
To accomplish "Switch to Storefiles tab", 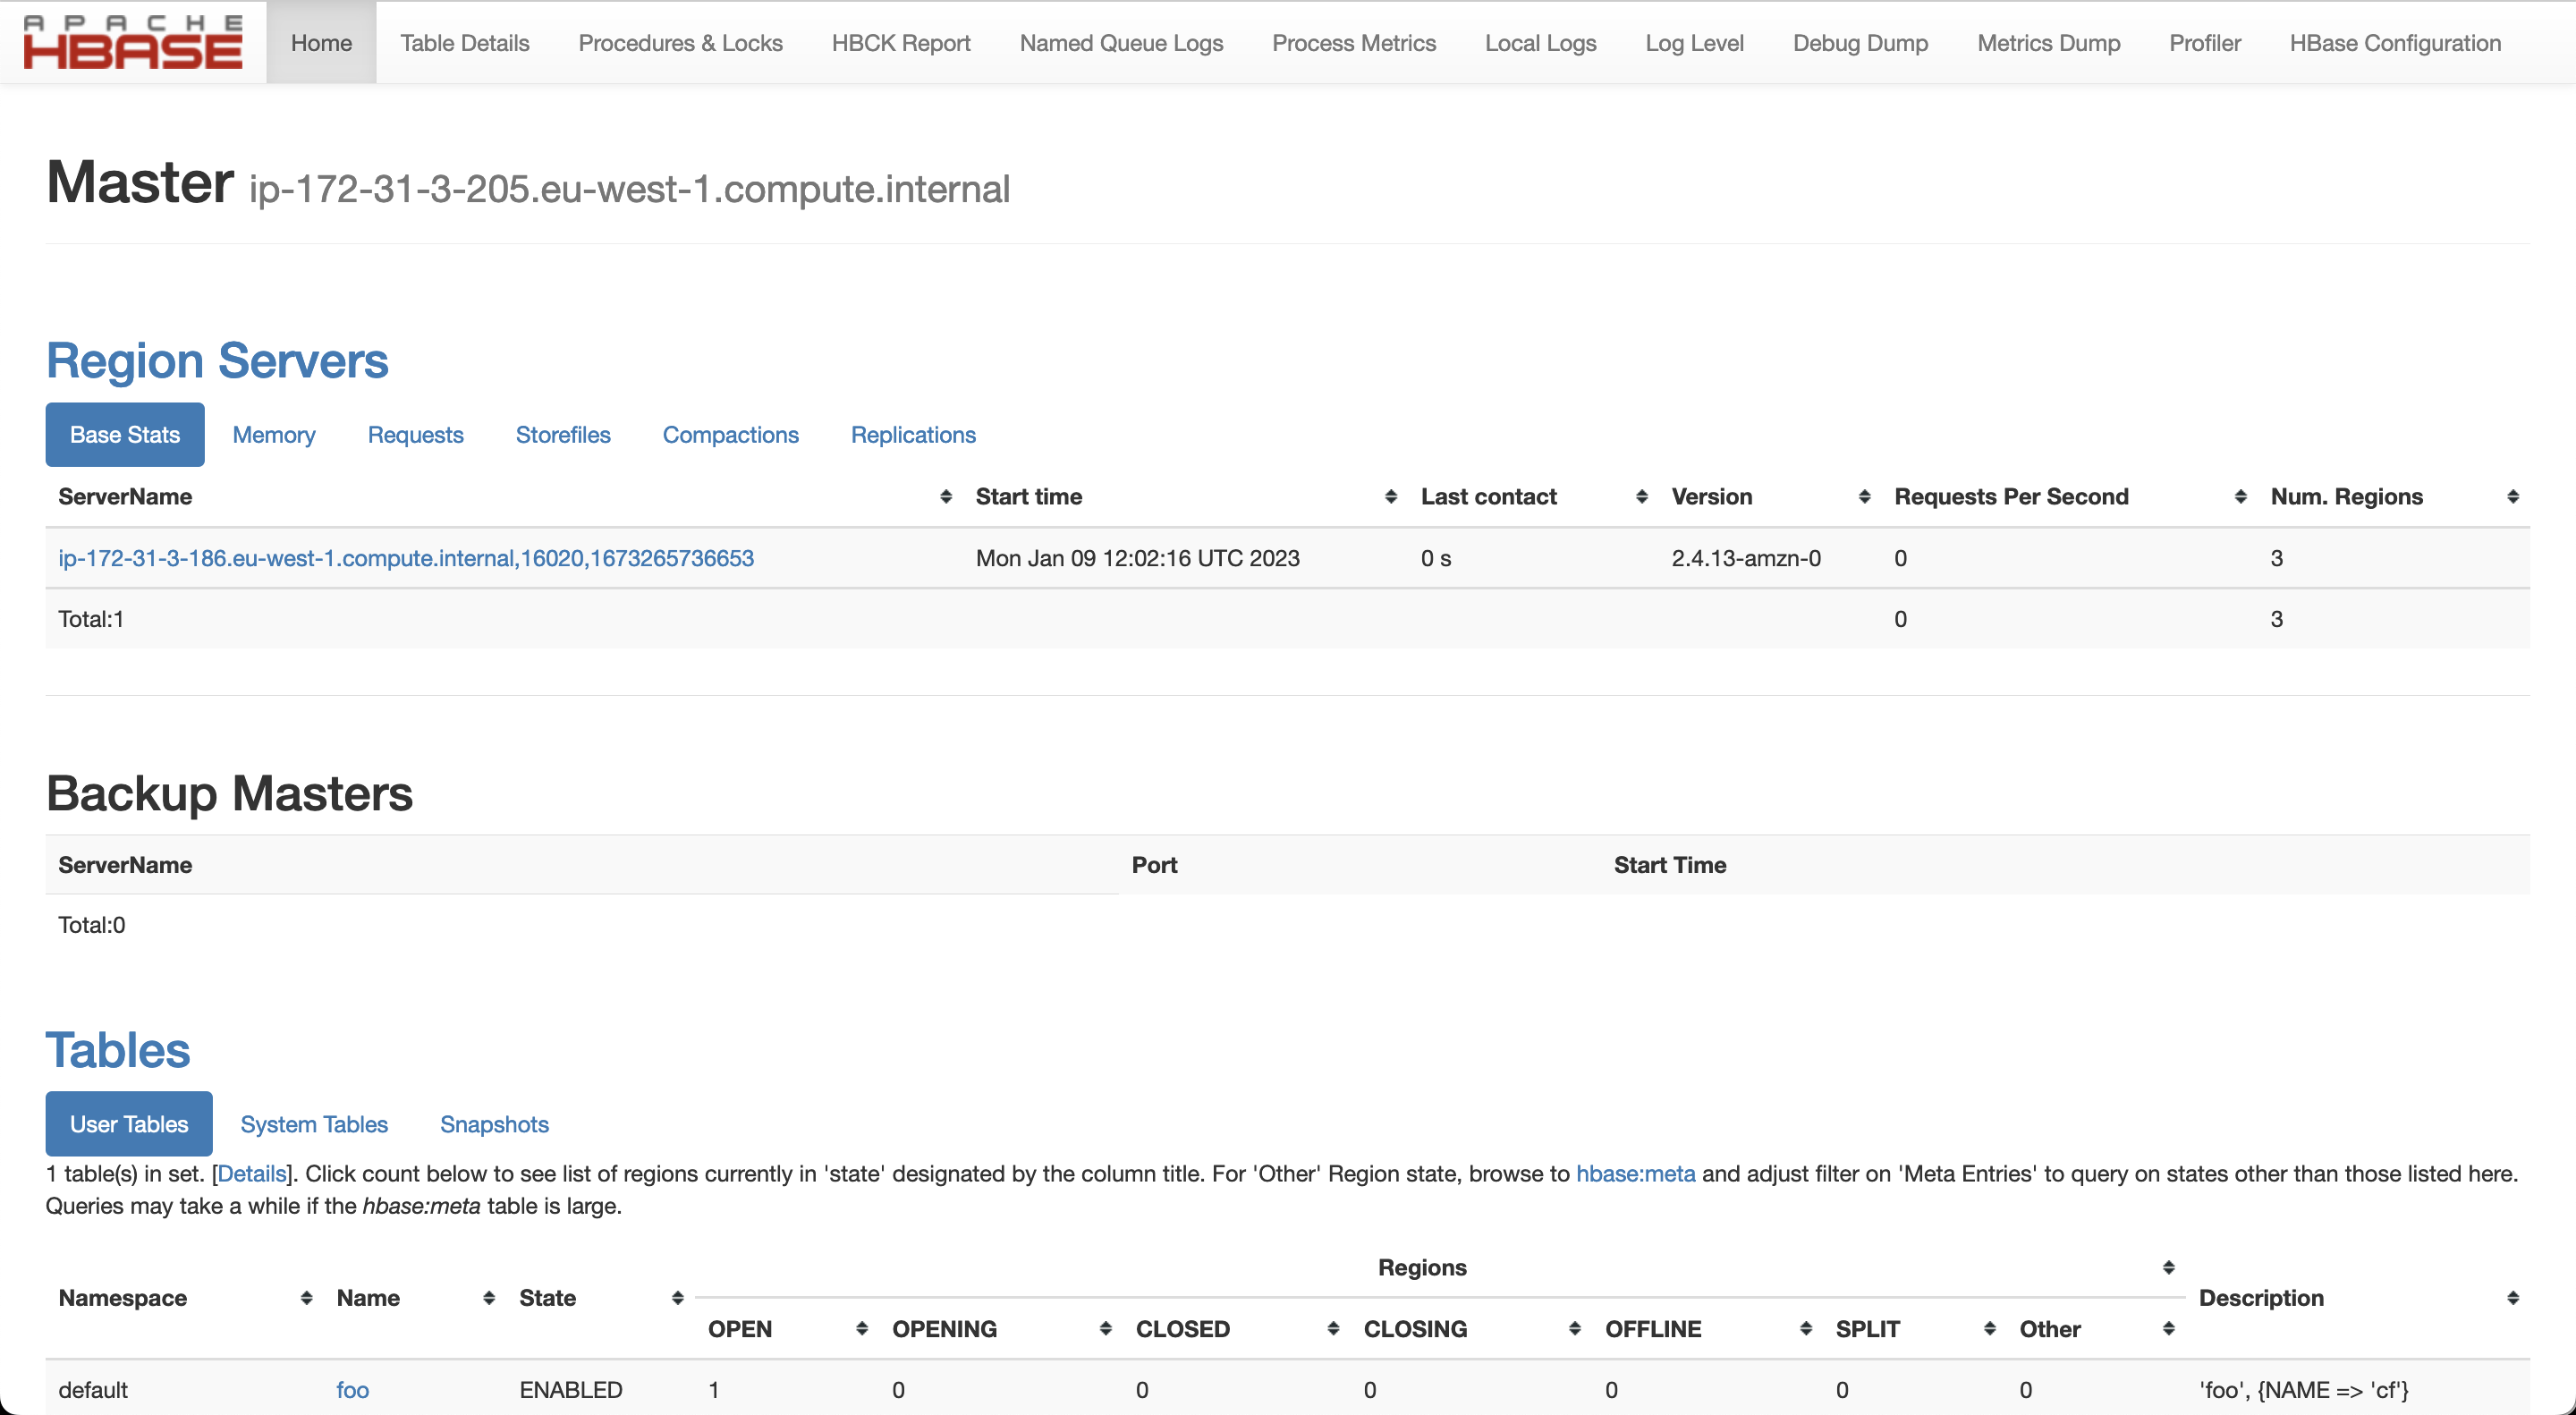I will coord(563,435).
